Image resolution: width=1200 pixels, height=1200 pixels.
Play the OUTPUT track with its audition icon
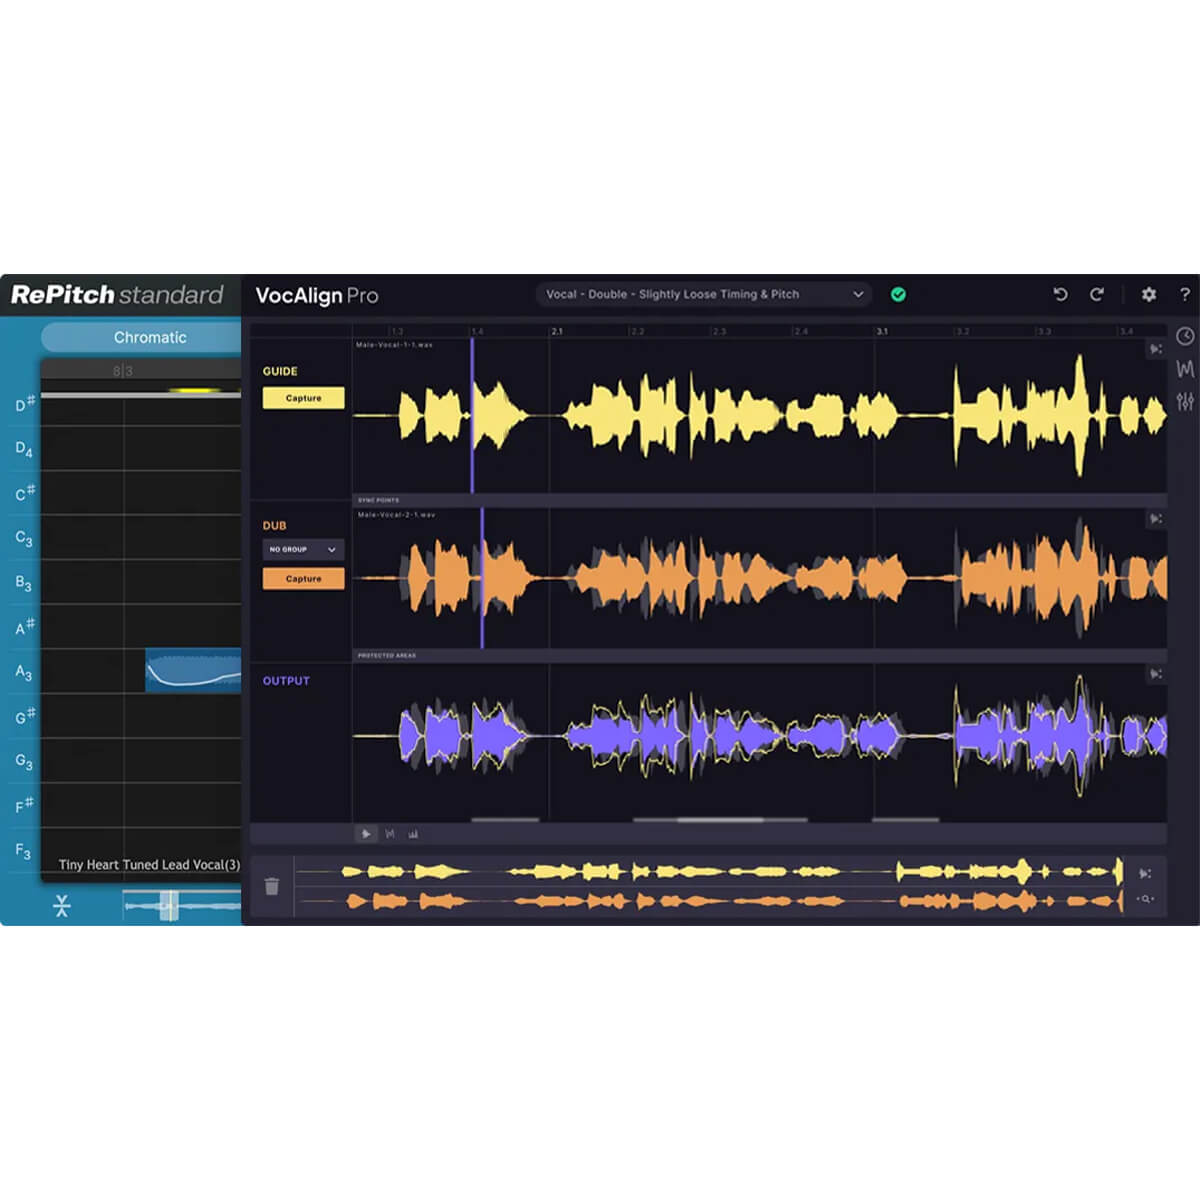click(x=1156, y=674)
